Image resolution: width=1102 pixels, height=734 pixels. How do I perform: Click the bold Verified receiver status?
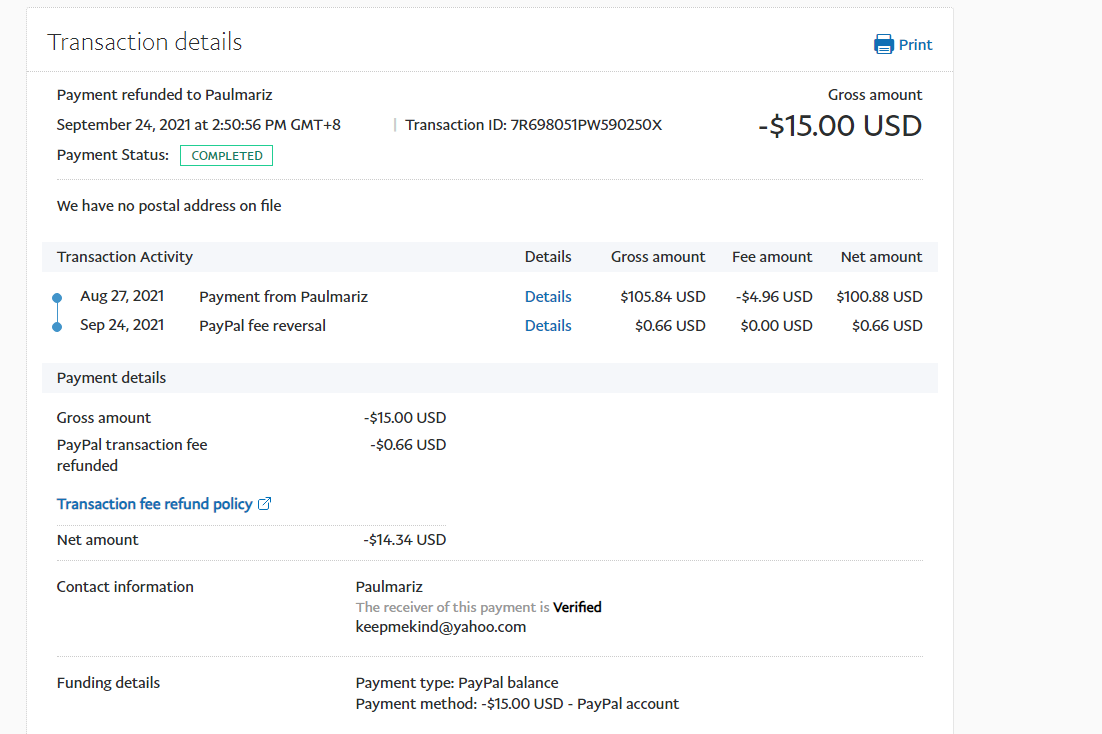point(577,607)
